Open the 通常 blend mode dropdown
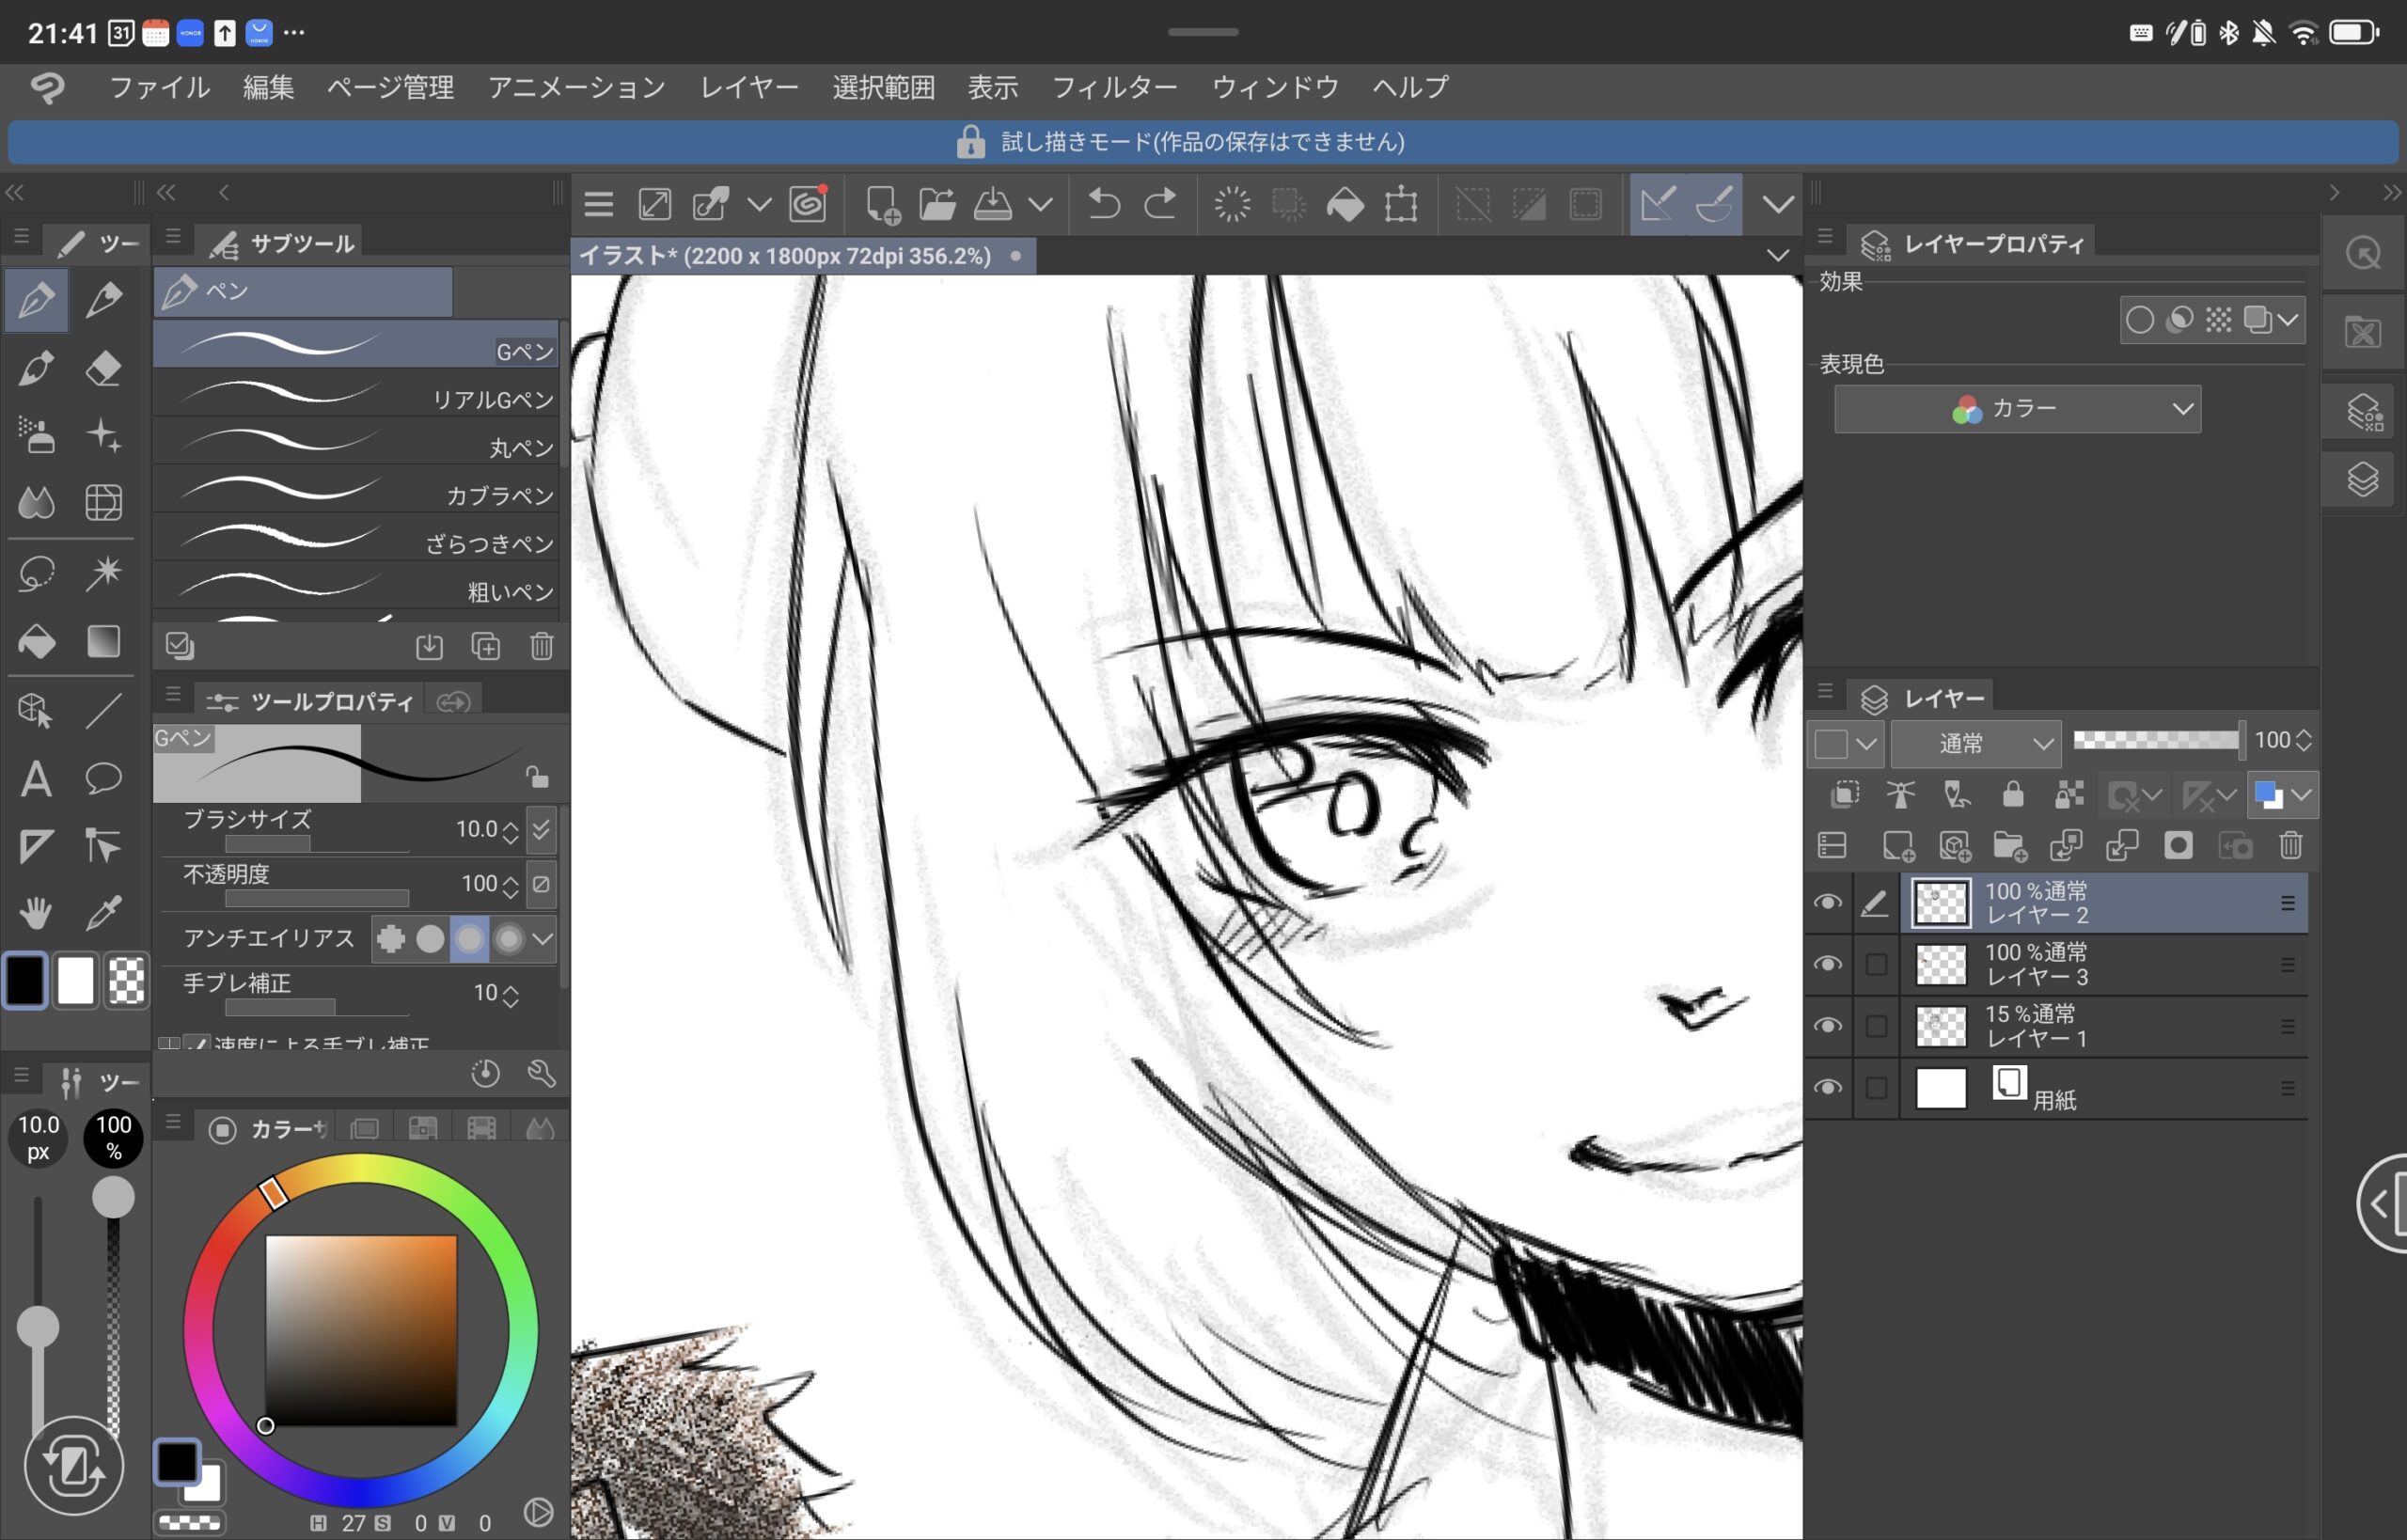Screen dimensions: 2407x1540 tap(1975, 743)
